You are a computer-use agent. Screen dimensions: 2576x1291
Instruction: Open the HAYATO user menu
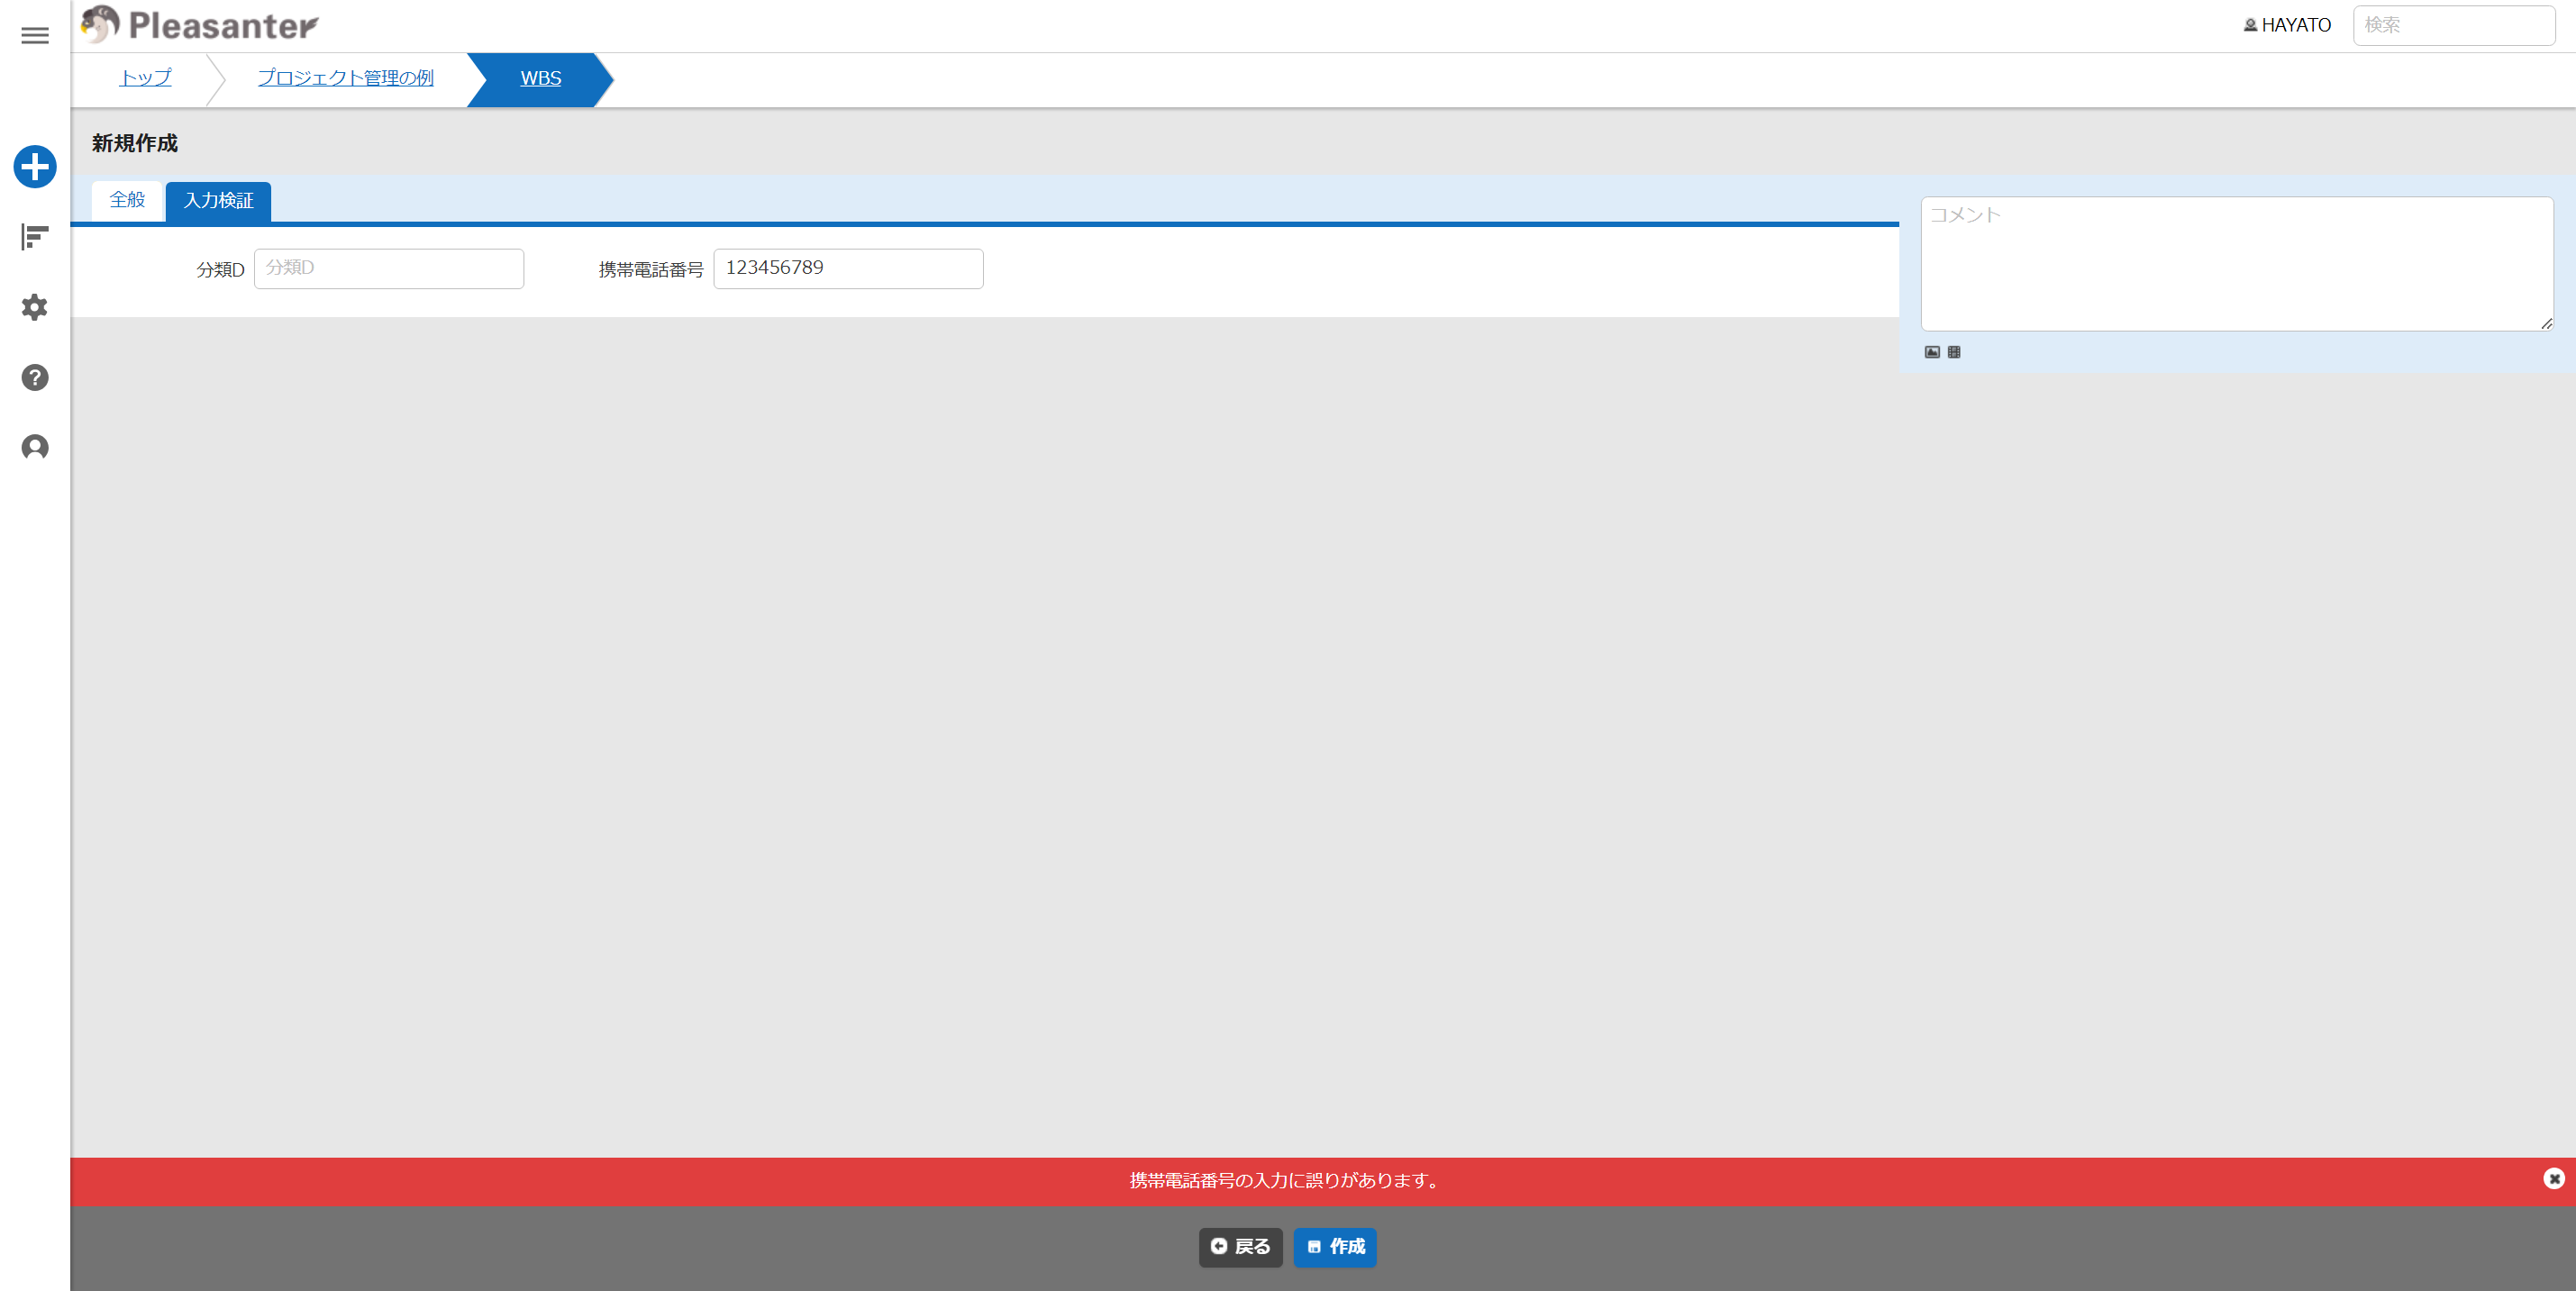pyautogui.click(x=2287, y=25)
